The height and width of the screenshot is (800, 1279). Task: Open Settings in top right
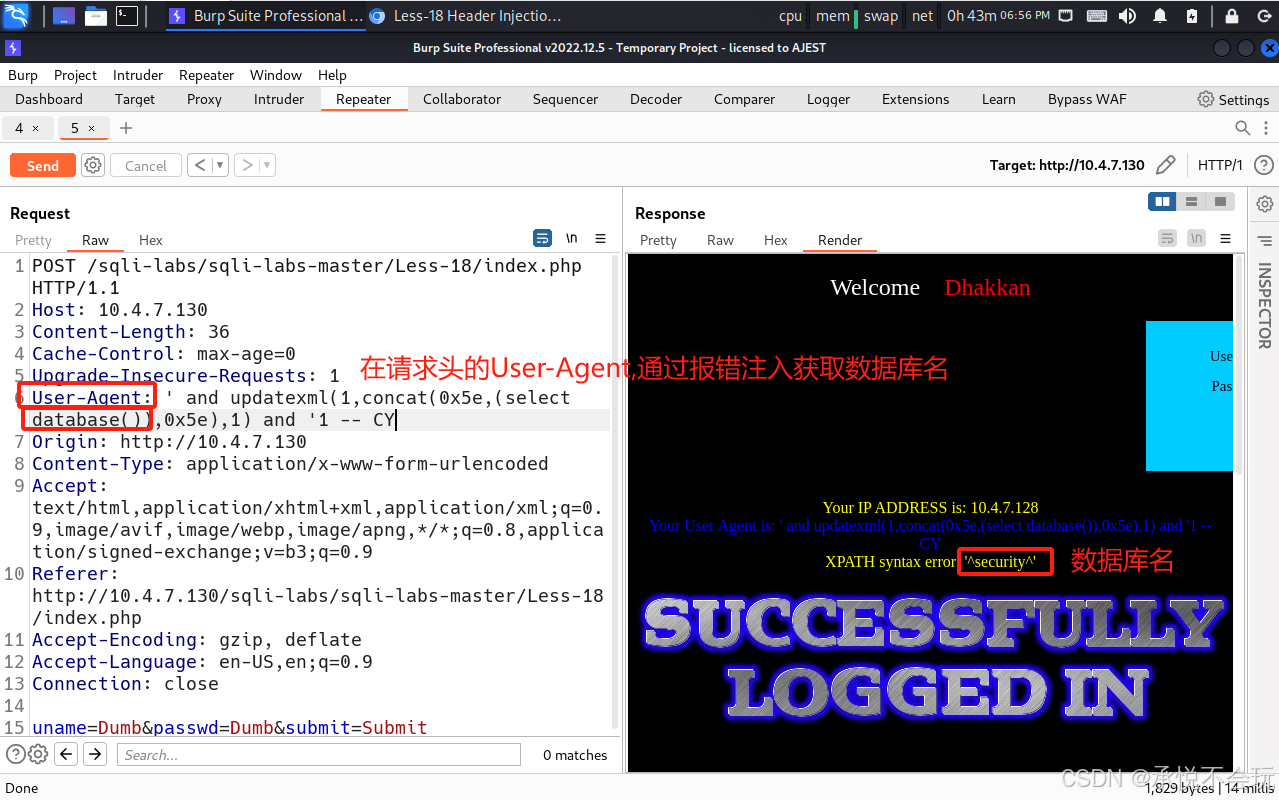(1233, 99)
